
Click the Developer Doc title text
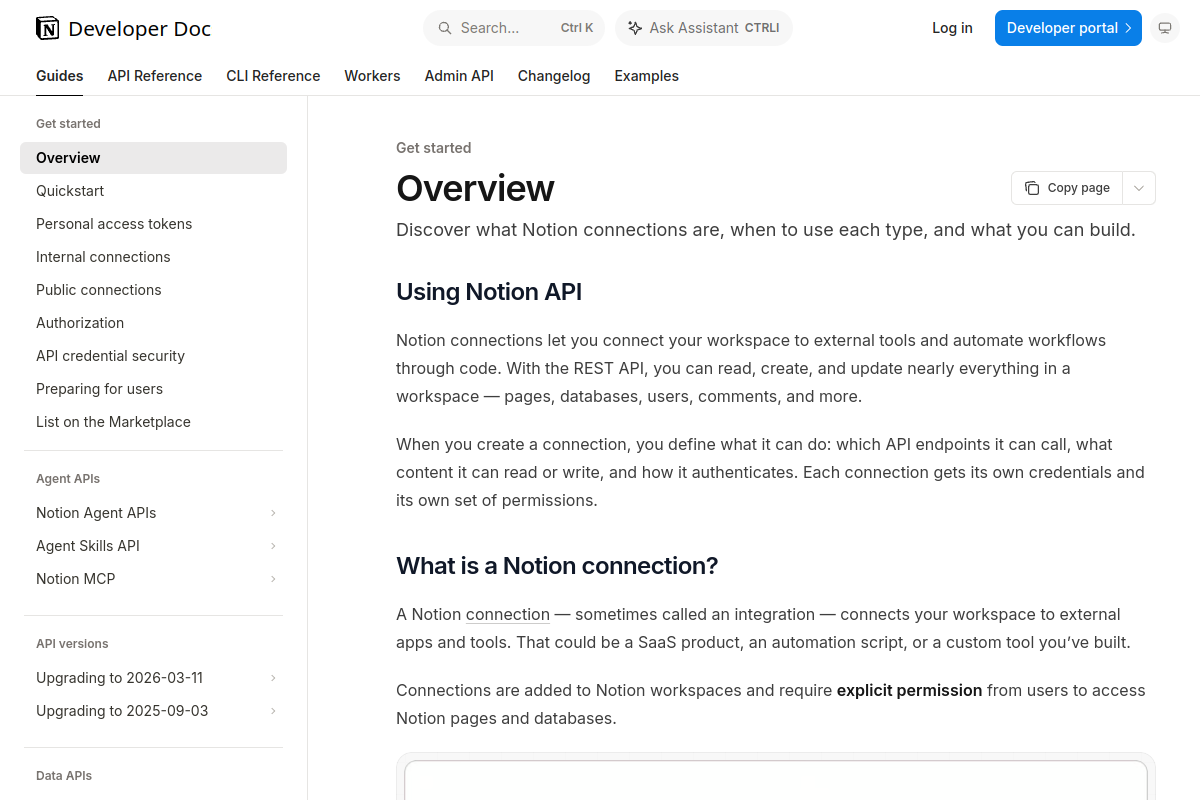[140, 29]
